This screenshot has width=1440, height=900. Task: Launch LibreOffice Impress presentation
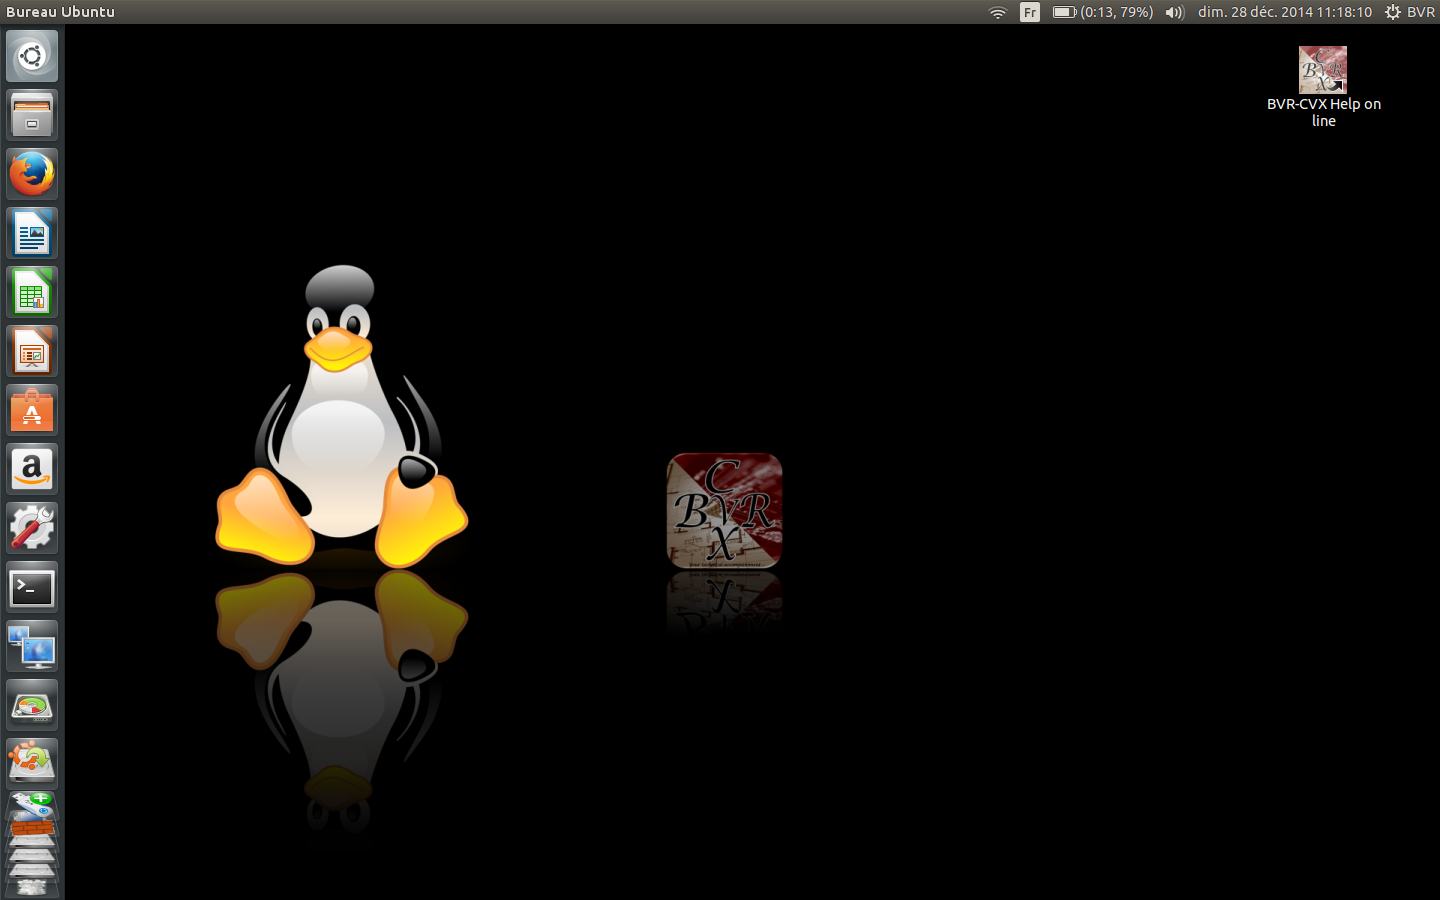(32, 352)
